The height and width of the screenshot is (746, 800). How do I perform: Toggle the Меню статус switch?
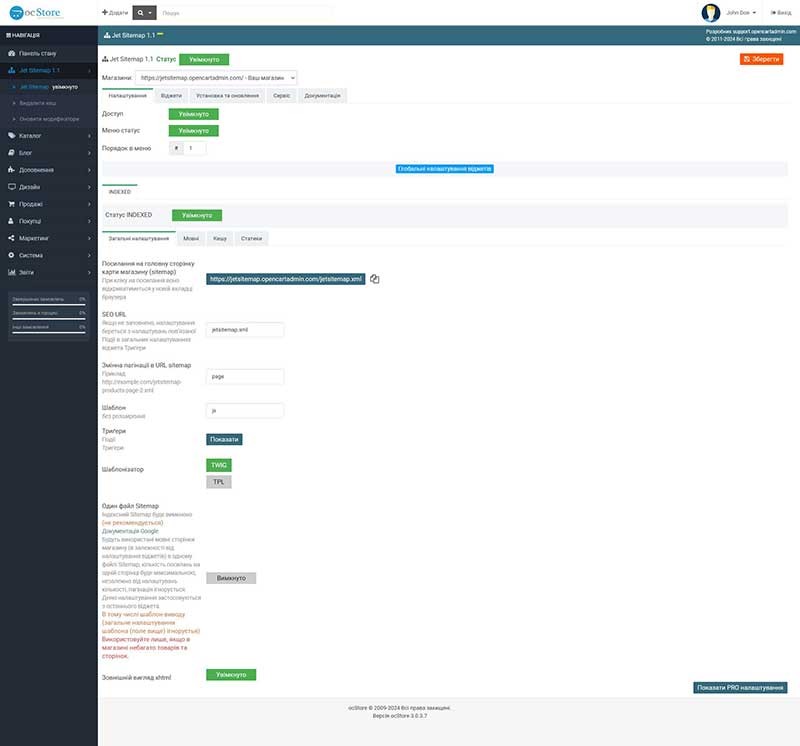193,131
